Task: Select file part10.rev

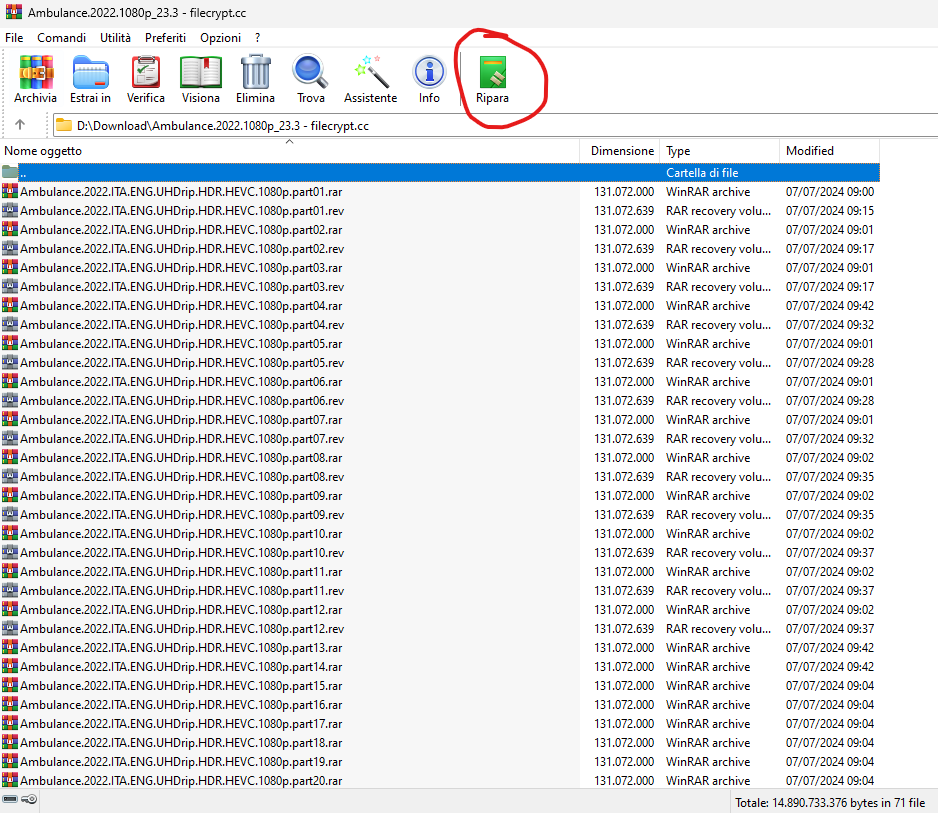Action: click(440, 553)
